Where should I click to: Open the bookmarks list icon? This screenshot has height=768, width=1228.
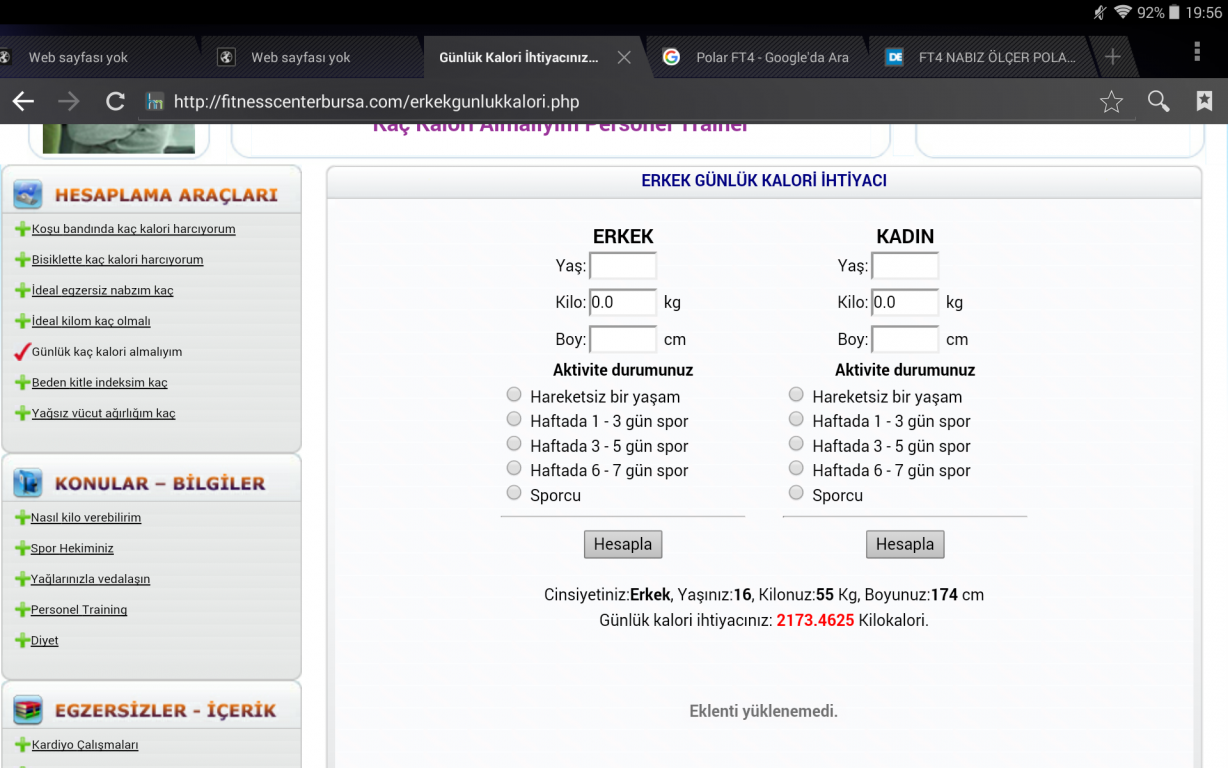pos(1205,101)
